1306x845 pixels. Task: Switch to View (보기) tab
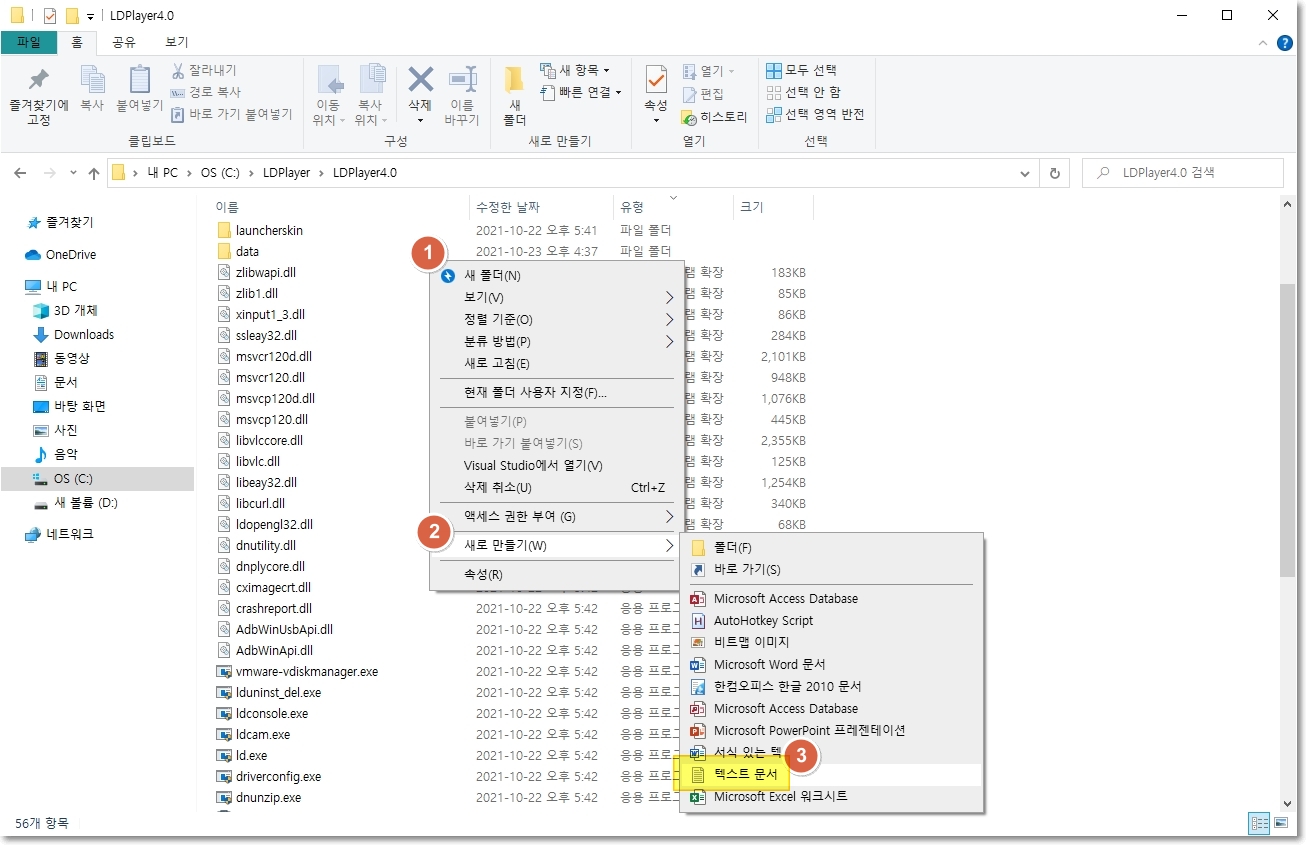click(176, 42)
